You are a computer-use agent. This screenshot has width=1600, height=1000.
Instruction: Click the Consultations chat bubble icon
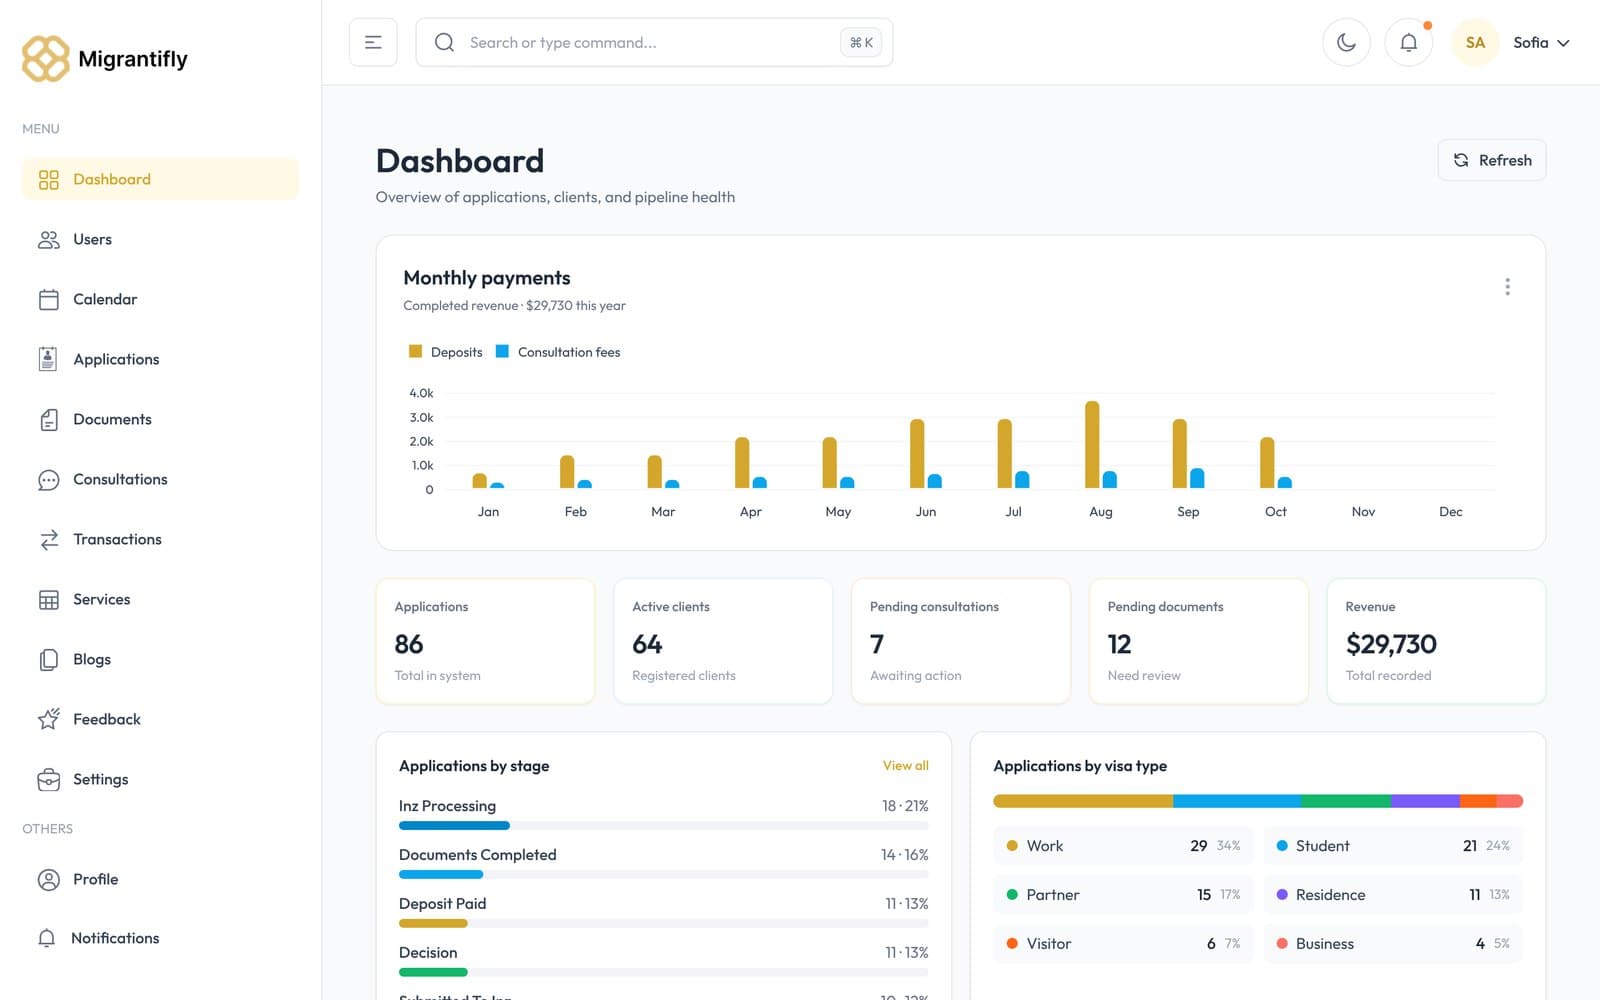48,480
